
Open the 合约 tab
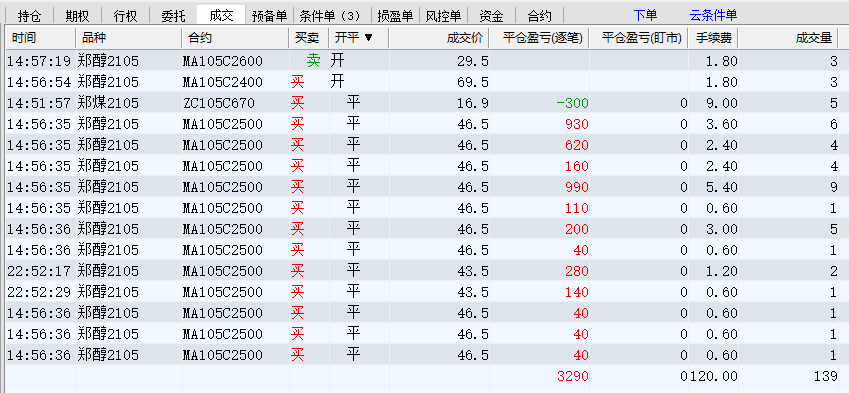pyautogui.click(x=539, y=15)
